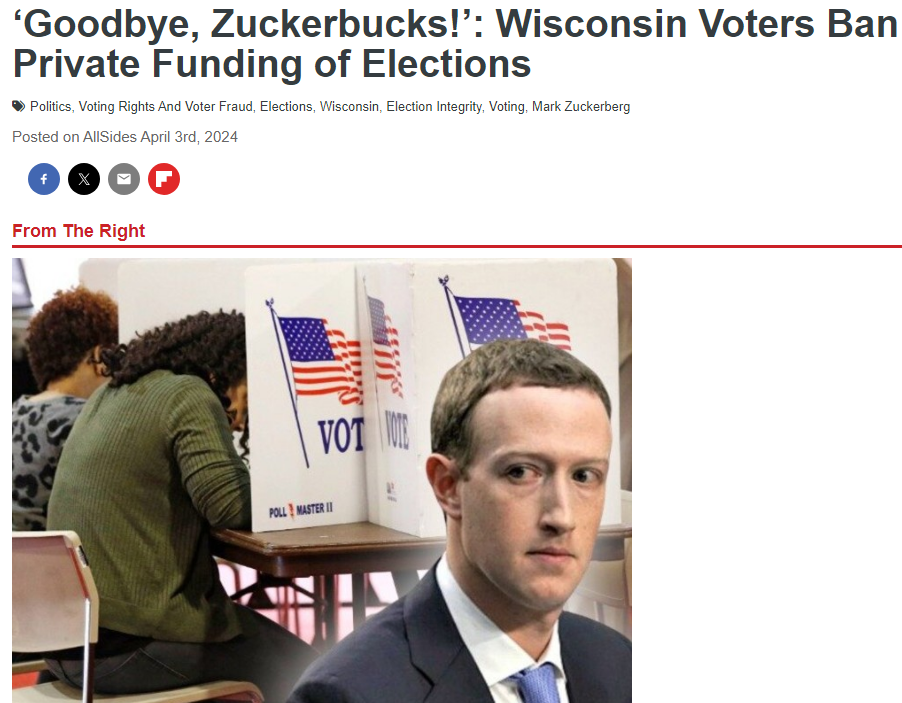Click the From The Right heading
Viewport: 902px width, 703px height.
(78, 231)
